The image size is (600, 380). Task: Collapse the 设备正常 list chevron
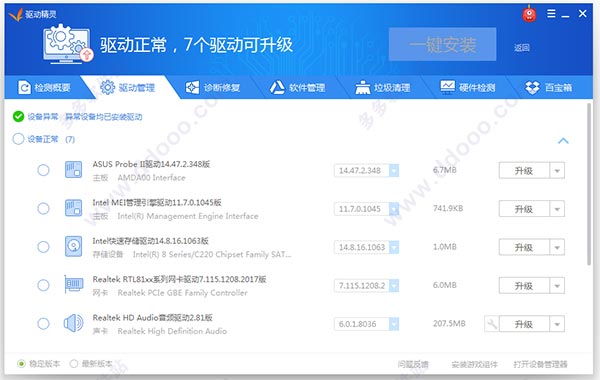coord(563,141)
